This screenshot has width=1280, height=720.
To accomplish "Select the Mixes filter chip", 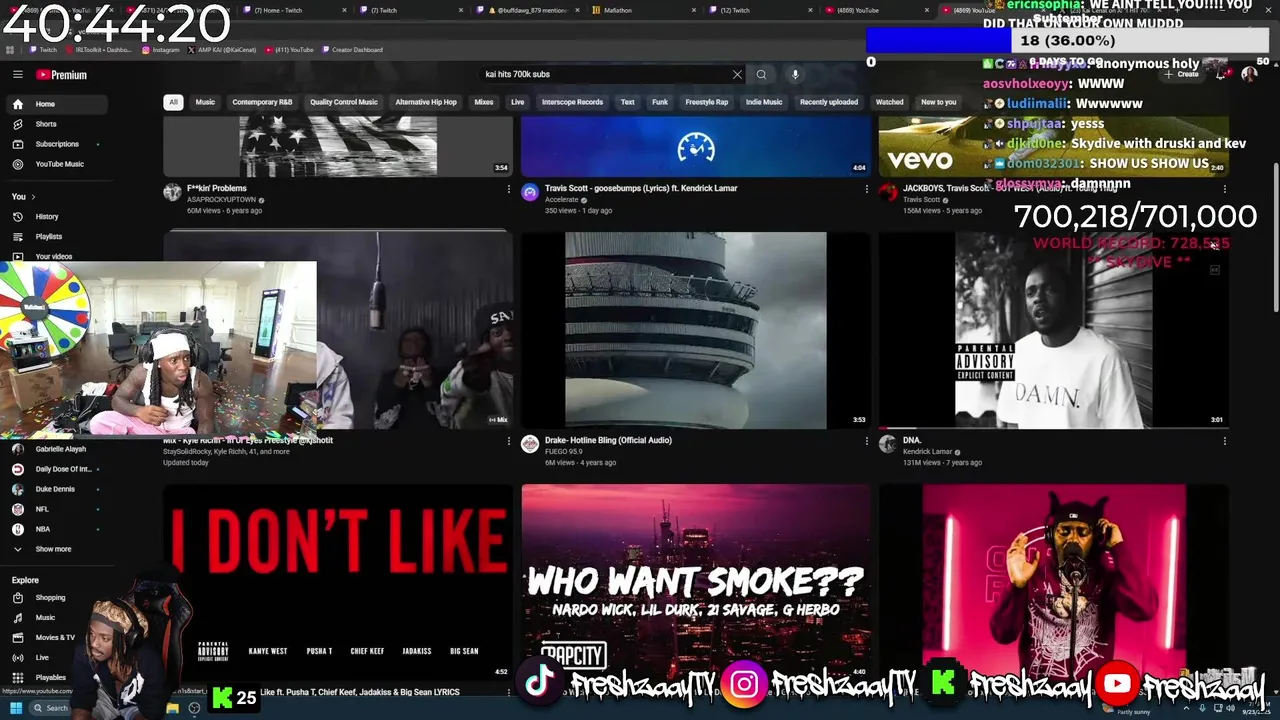I will [484, 102].
